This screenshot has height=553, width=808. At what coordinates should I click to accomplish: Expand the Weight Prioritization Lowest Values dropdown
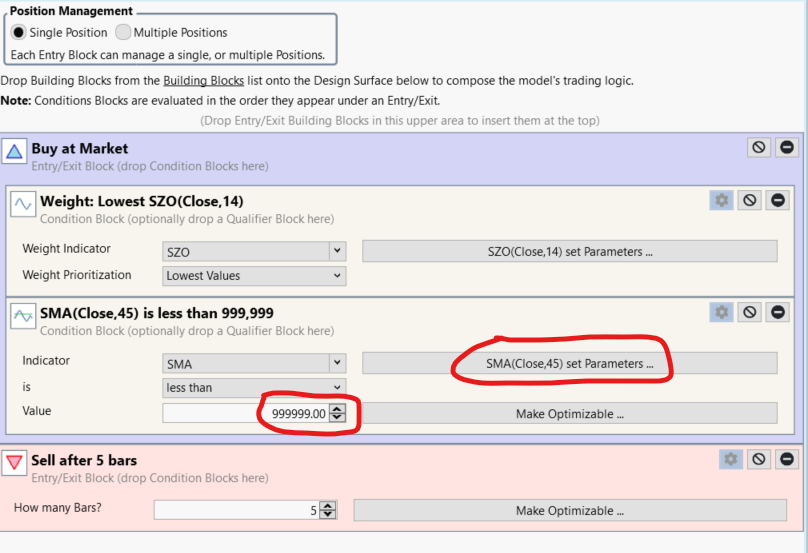[x=254, y=276]
